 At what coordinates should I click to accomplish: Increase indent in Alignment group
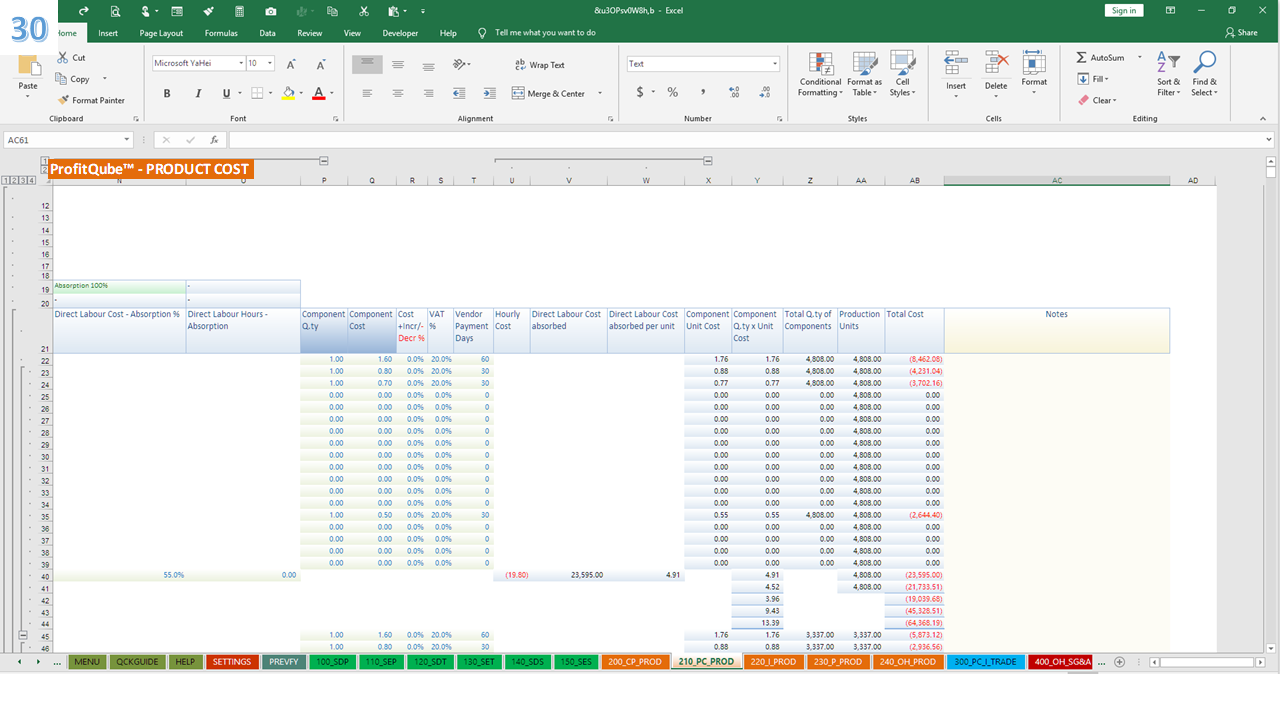(488, 93)
